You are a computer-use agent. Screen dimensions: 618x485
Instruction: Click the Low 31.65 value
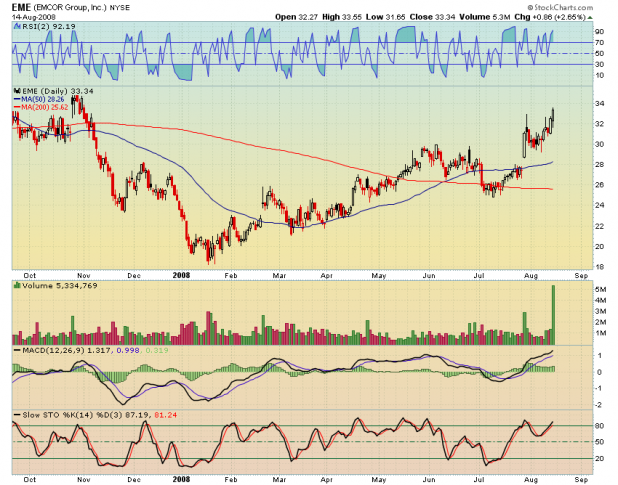(x=385, y=17)
